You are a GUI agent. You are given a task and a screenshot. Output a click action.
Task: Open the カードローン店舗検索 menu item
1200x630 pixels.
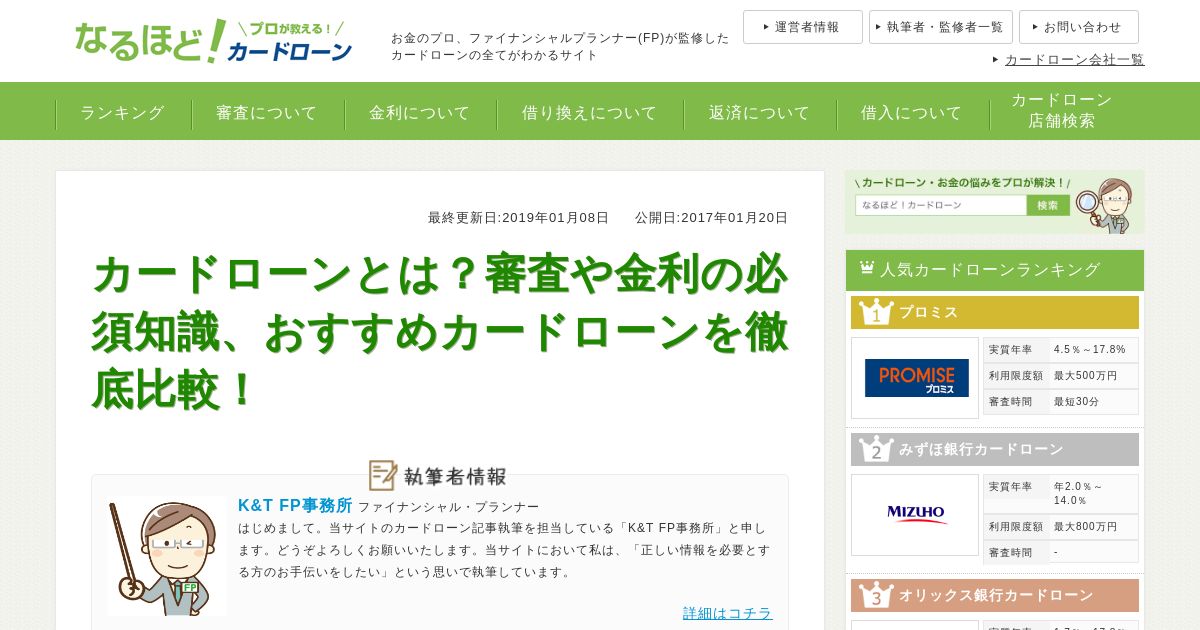pos(1062,110)
